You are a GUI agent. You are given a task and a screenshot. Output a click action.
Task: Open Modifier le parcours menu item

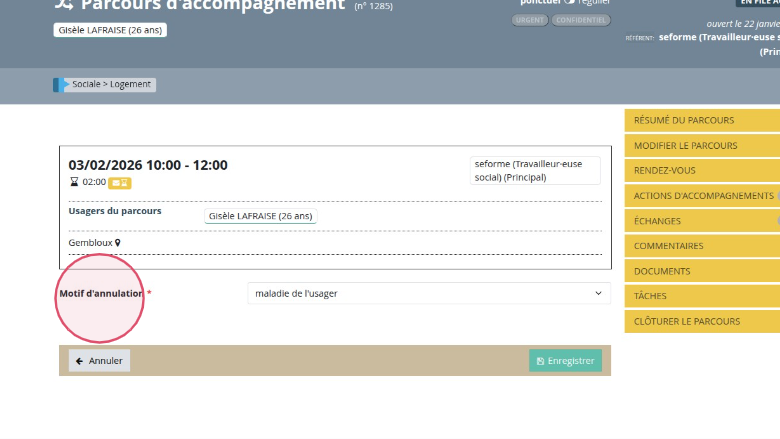[x=700, y=145]
